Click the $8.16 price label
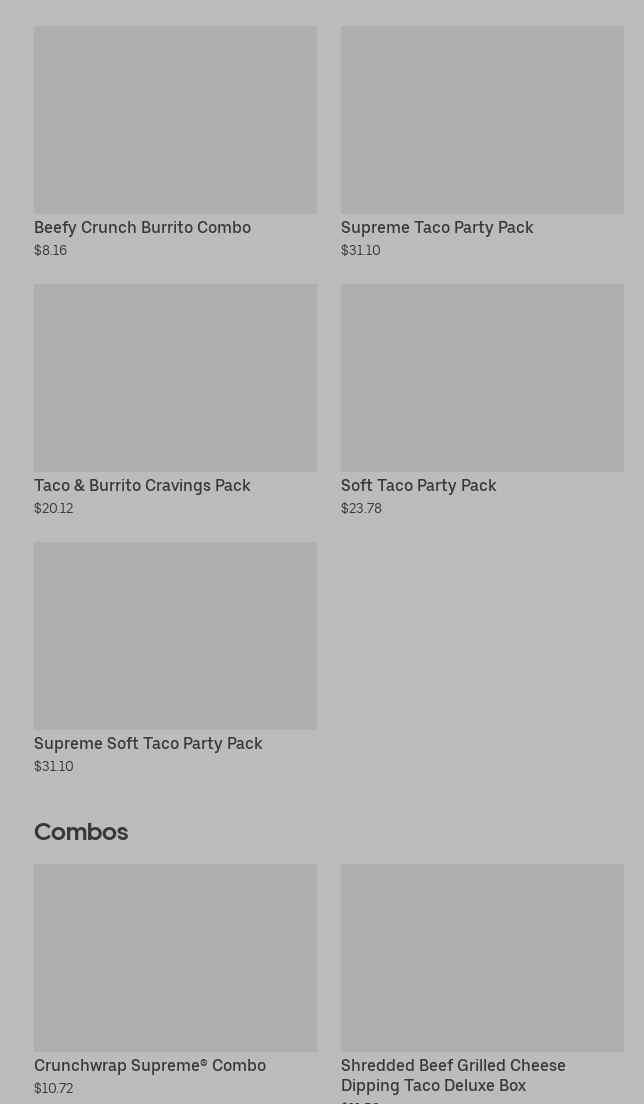 coord(50,251)
